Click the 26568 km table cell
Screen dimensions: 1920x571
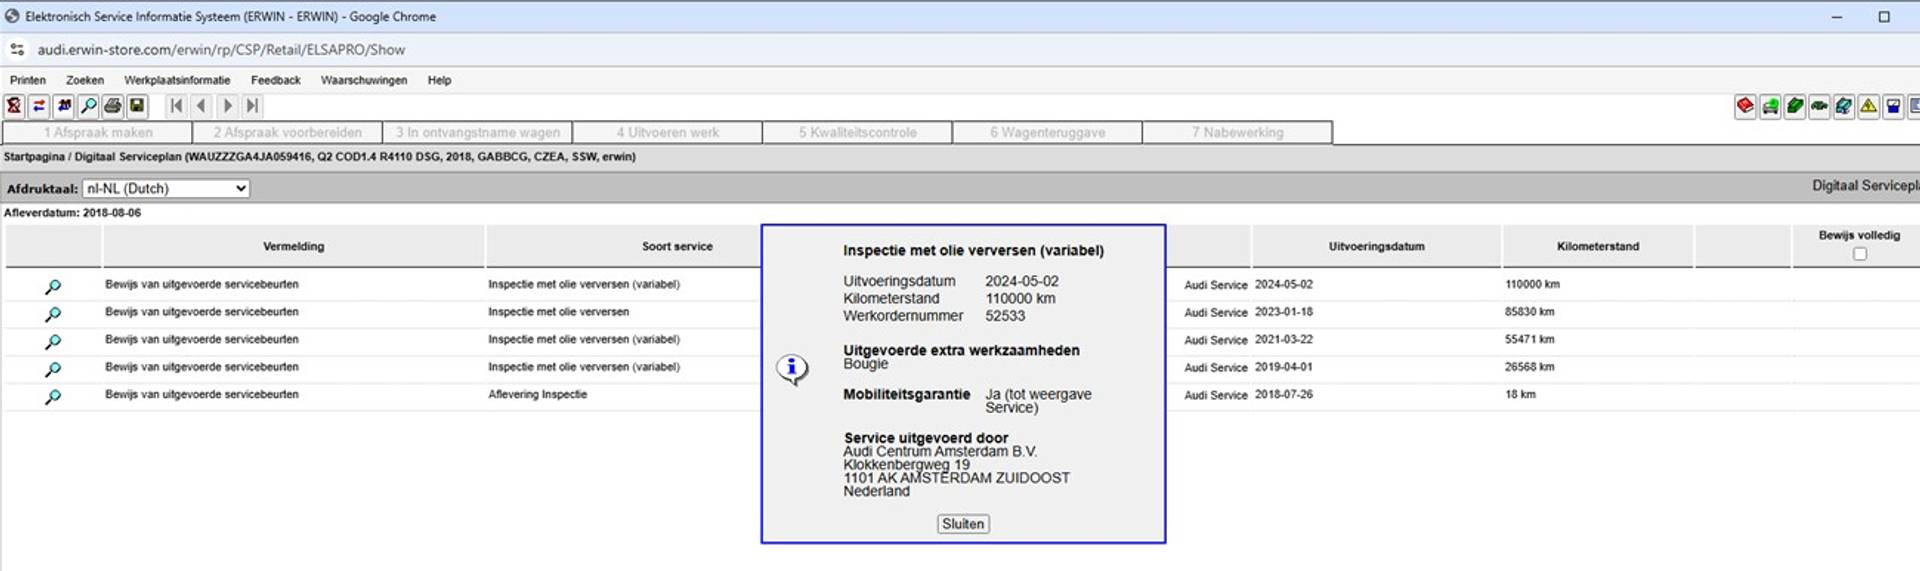pyautogui.click(x=1529, y=367)
